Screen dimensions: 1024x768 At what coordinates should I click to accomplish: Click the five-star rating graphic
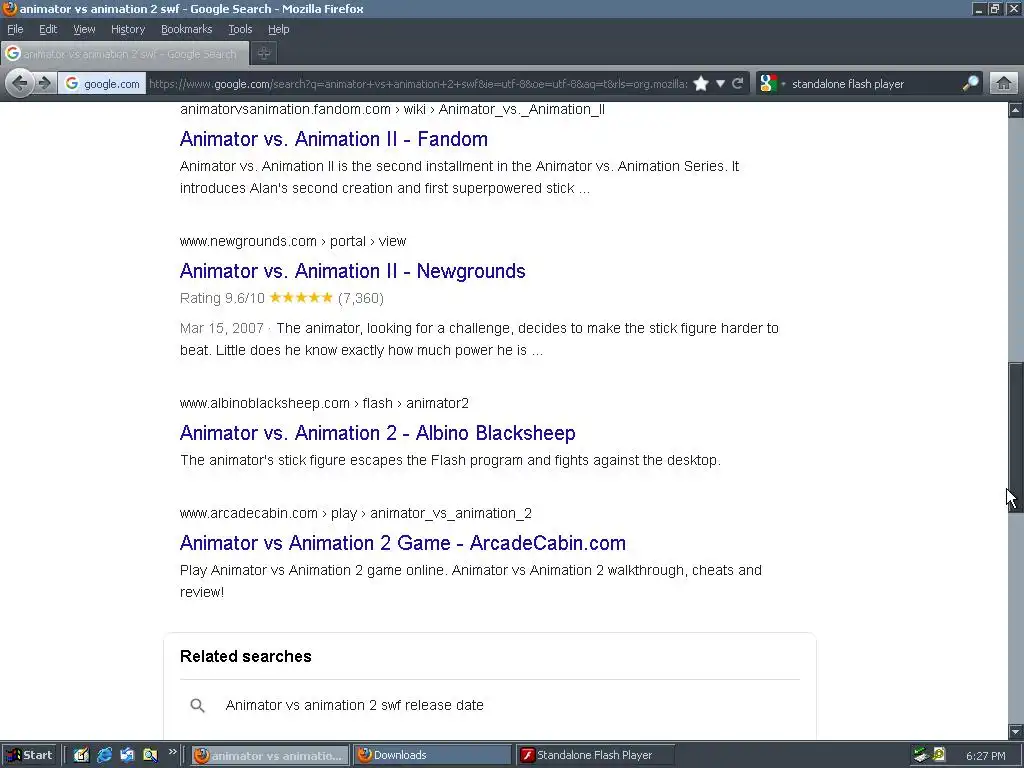[x=301, y=298]
